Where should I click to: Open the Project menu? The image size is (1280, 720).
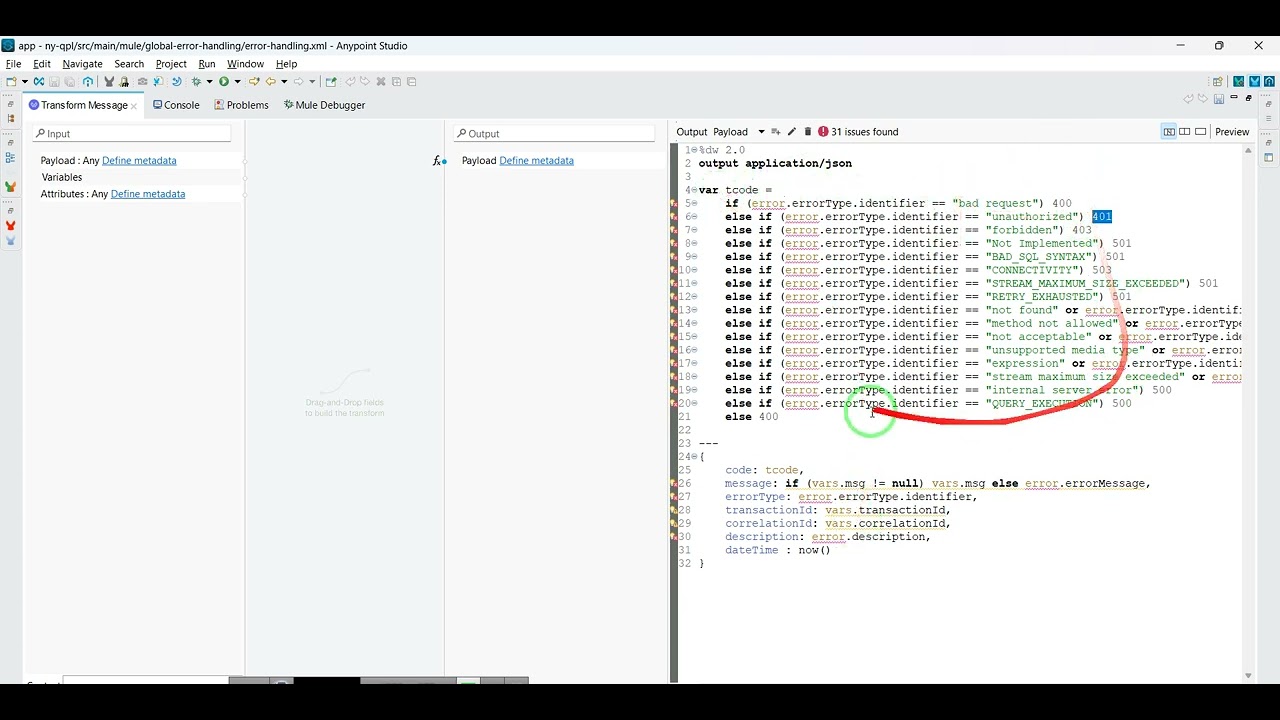(x=171, y=64)
